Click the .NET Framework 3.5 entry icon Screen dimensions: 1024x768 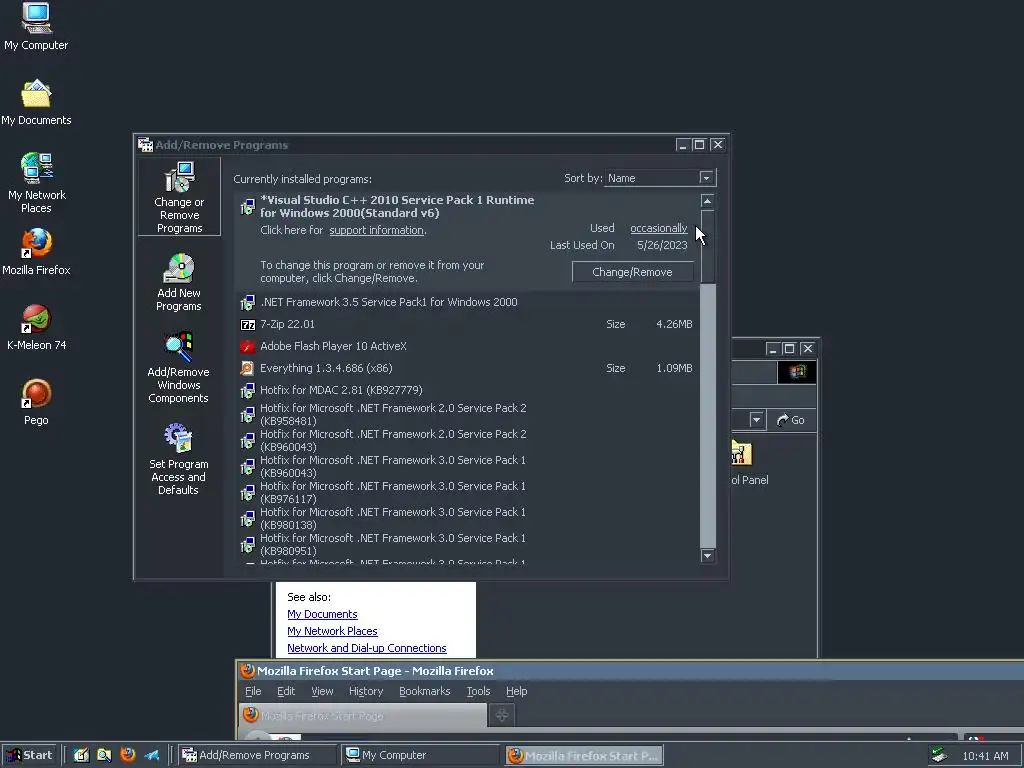point(248,302)
